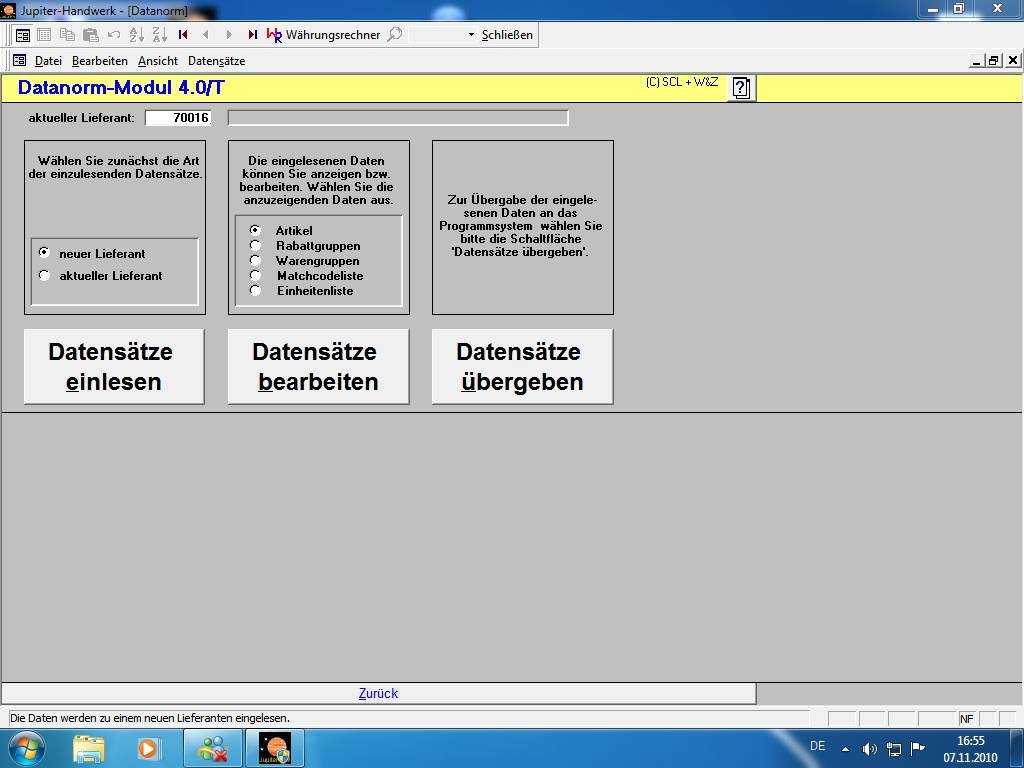The height and width of the screenshot is (768, 1024).
Task: Jump to last record with toolbar arrow
Action: click(252, 34)
